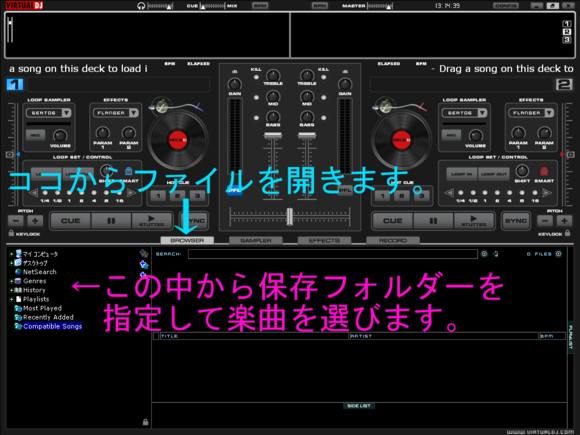Select waveform zoom level 2

point(567,32)
